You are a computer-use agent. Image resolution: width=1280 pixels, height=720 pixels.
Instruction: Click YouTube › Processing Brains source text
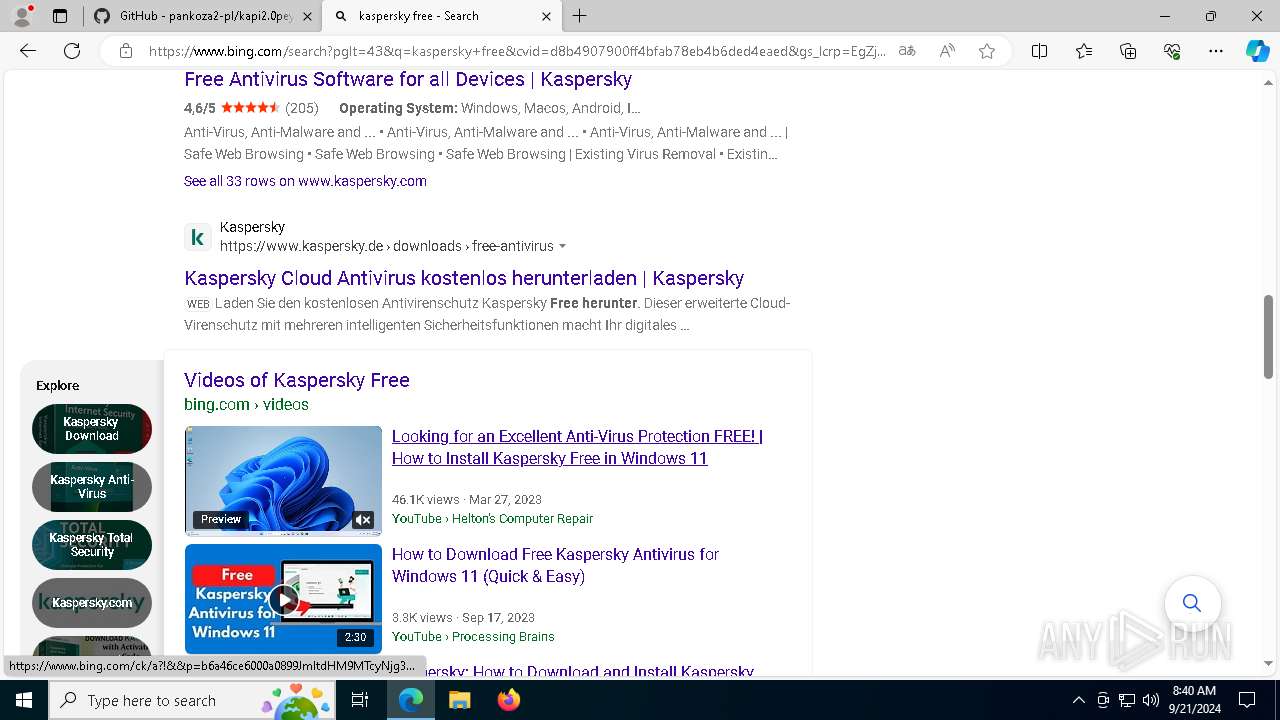point(473,636)
